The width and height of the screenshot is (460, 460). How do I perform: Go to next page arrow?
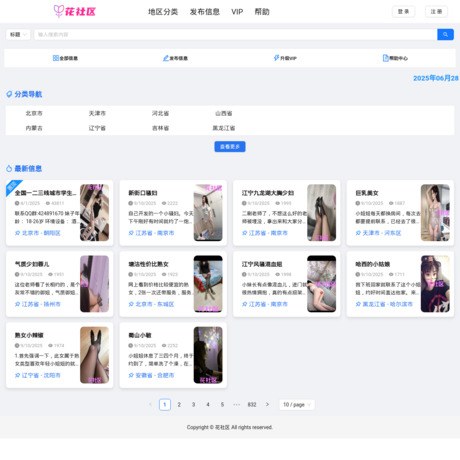267,405
